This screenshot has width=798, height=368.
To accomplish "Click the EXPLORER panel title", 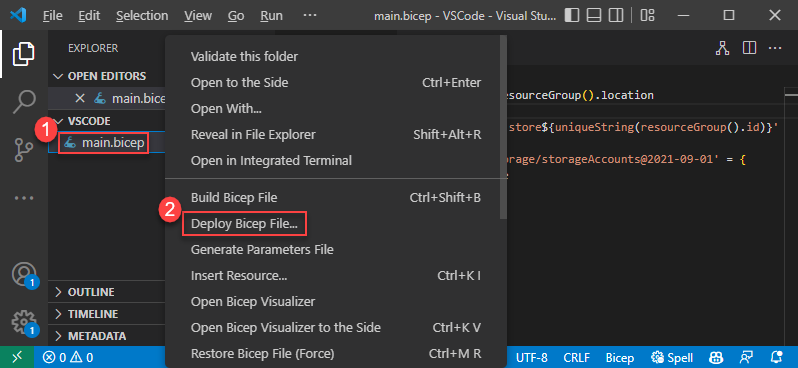I will click(x=93, y=48).
